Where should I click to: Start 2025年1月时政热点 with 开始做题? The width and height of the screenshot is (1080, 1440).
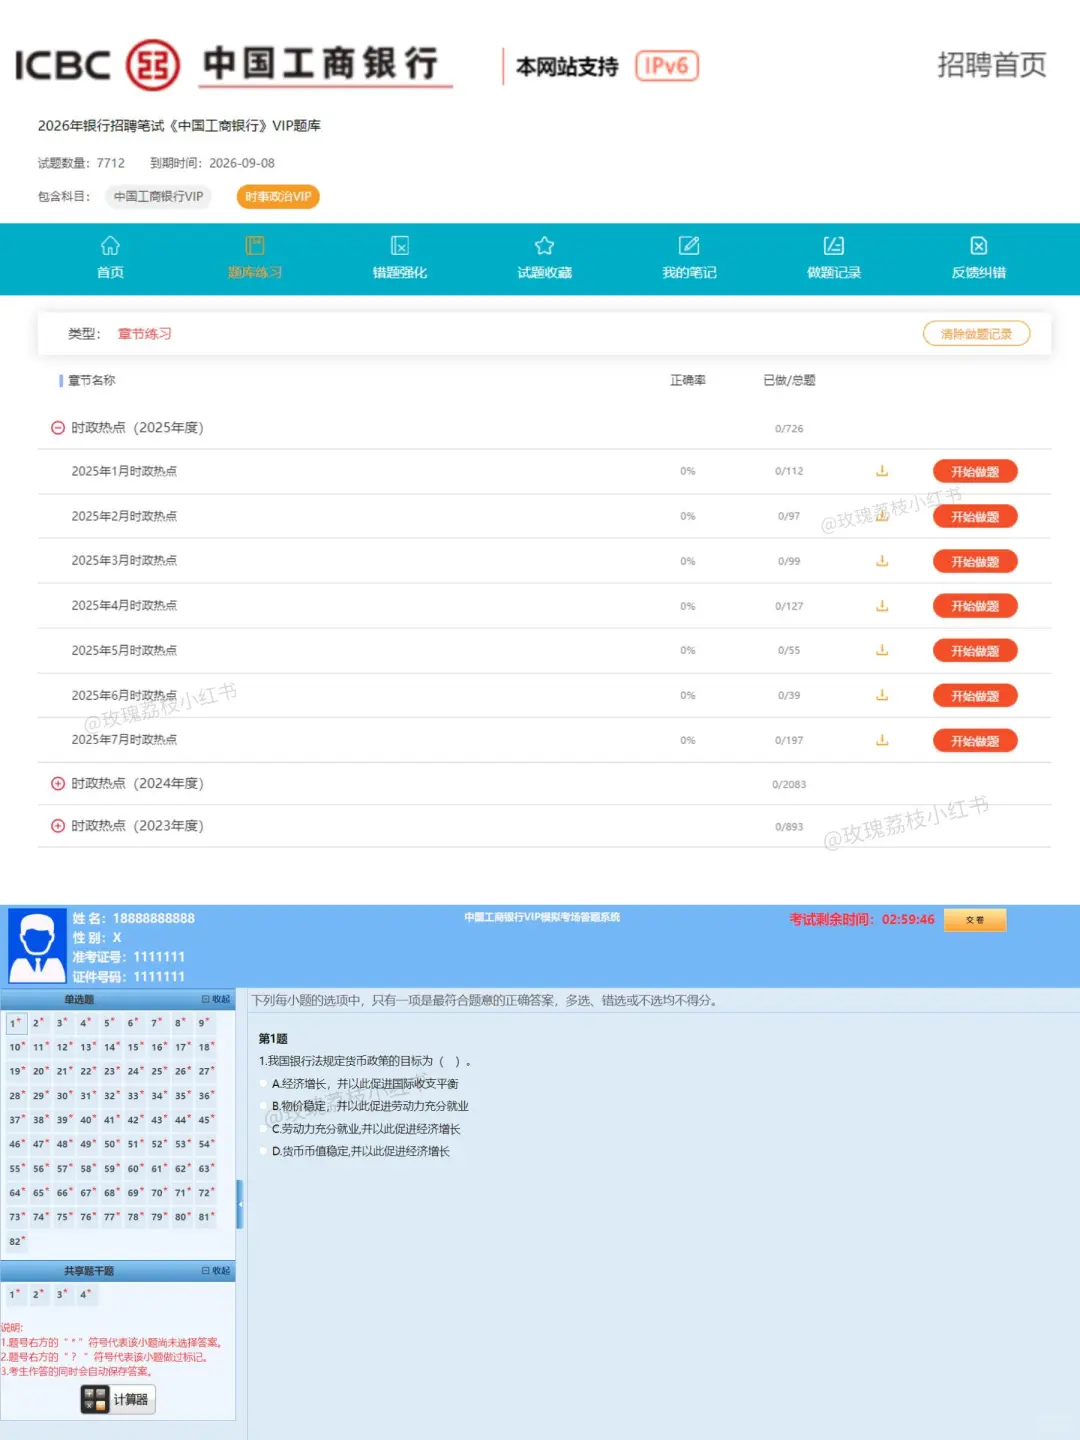[975, 472]
